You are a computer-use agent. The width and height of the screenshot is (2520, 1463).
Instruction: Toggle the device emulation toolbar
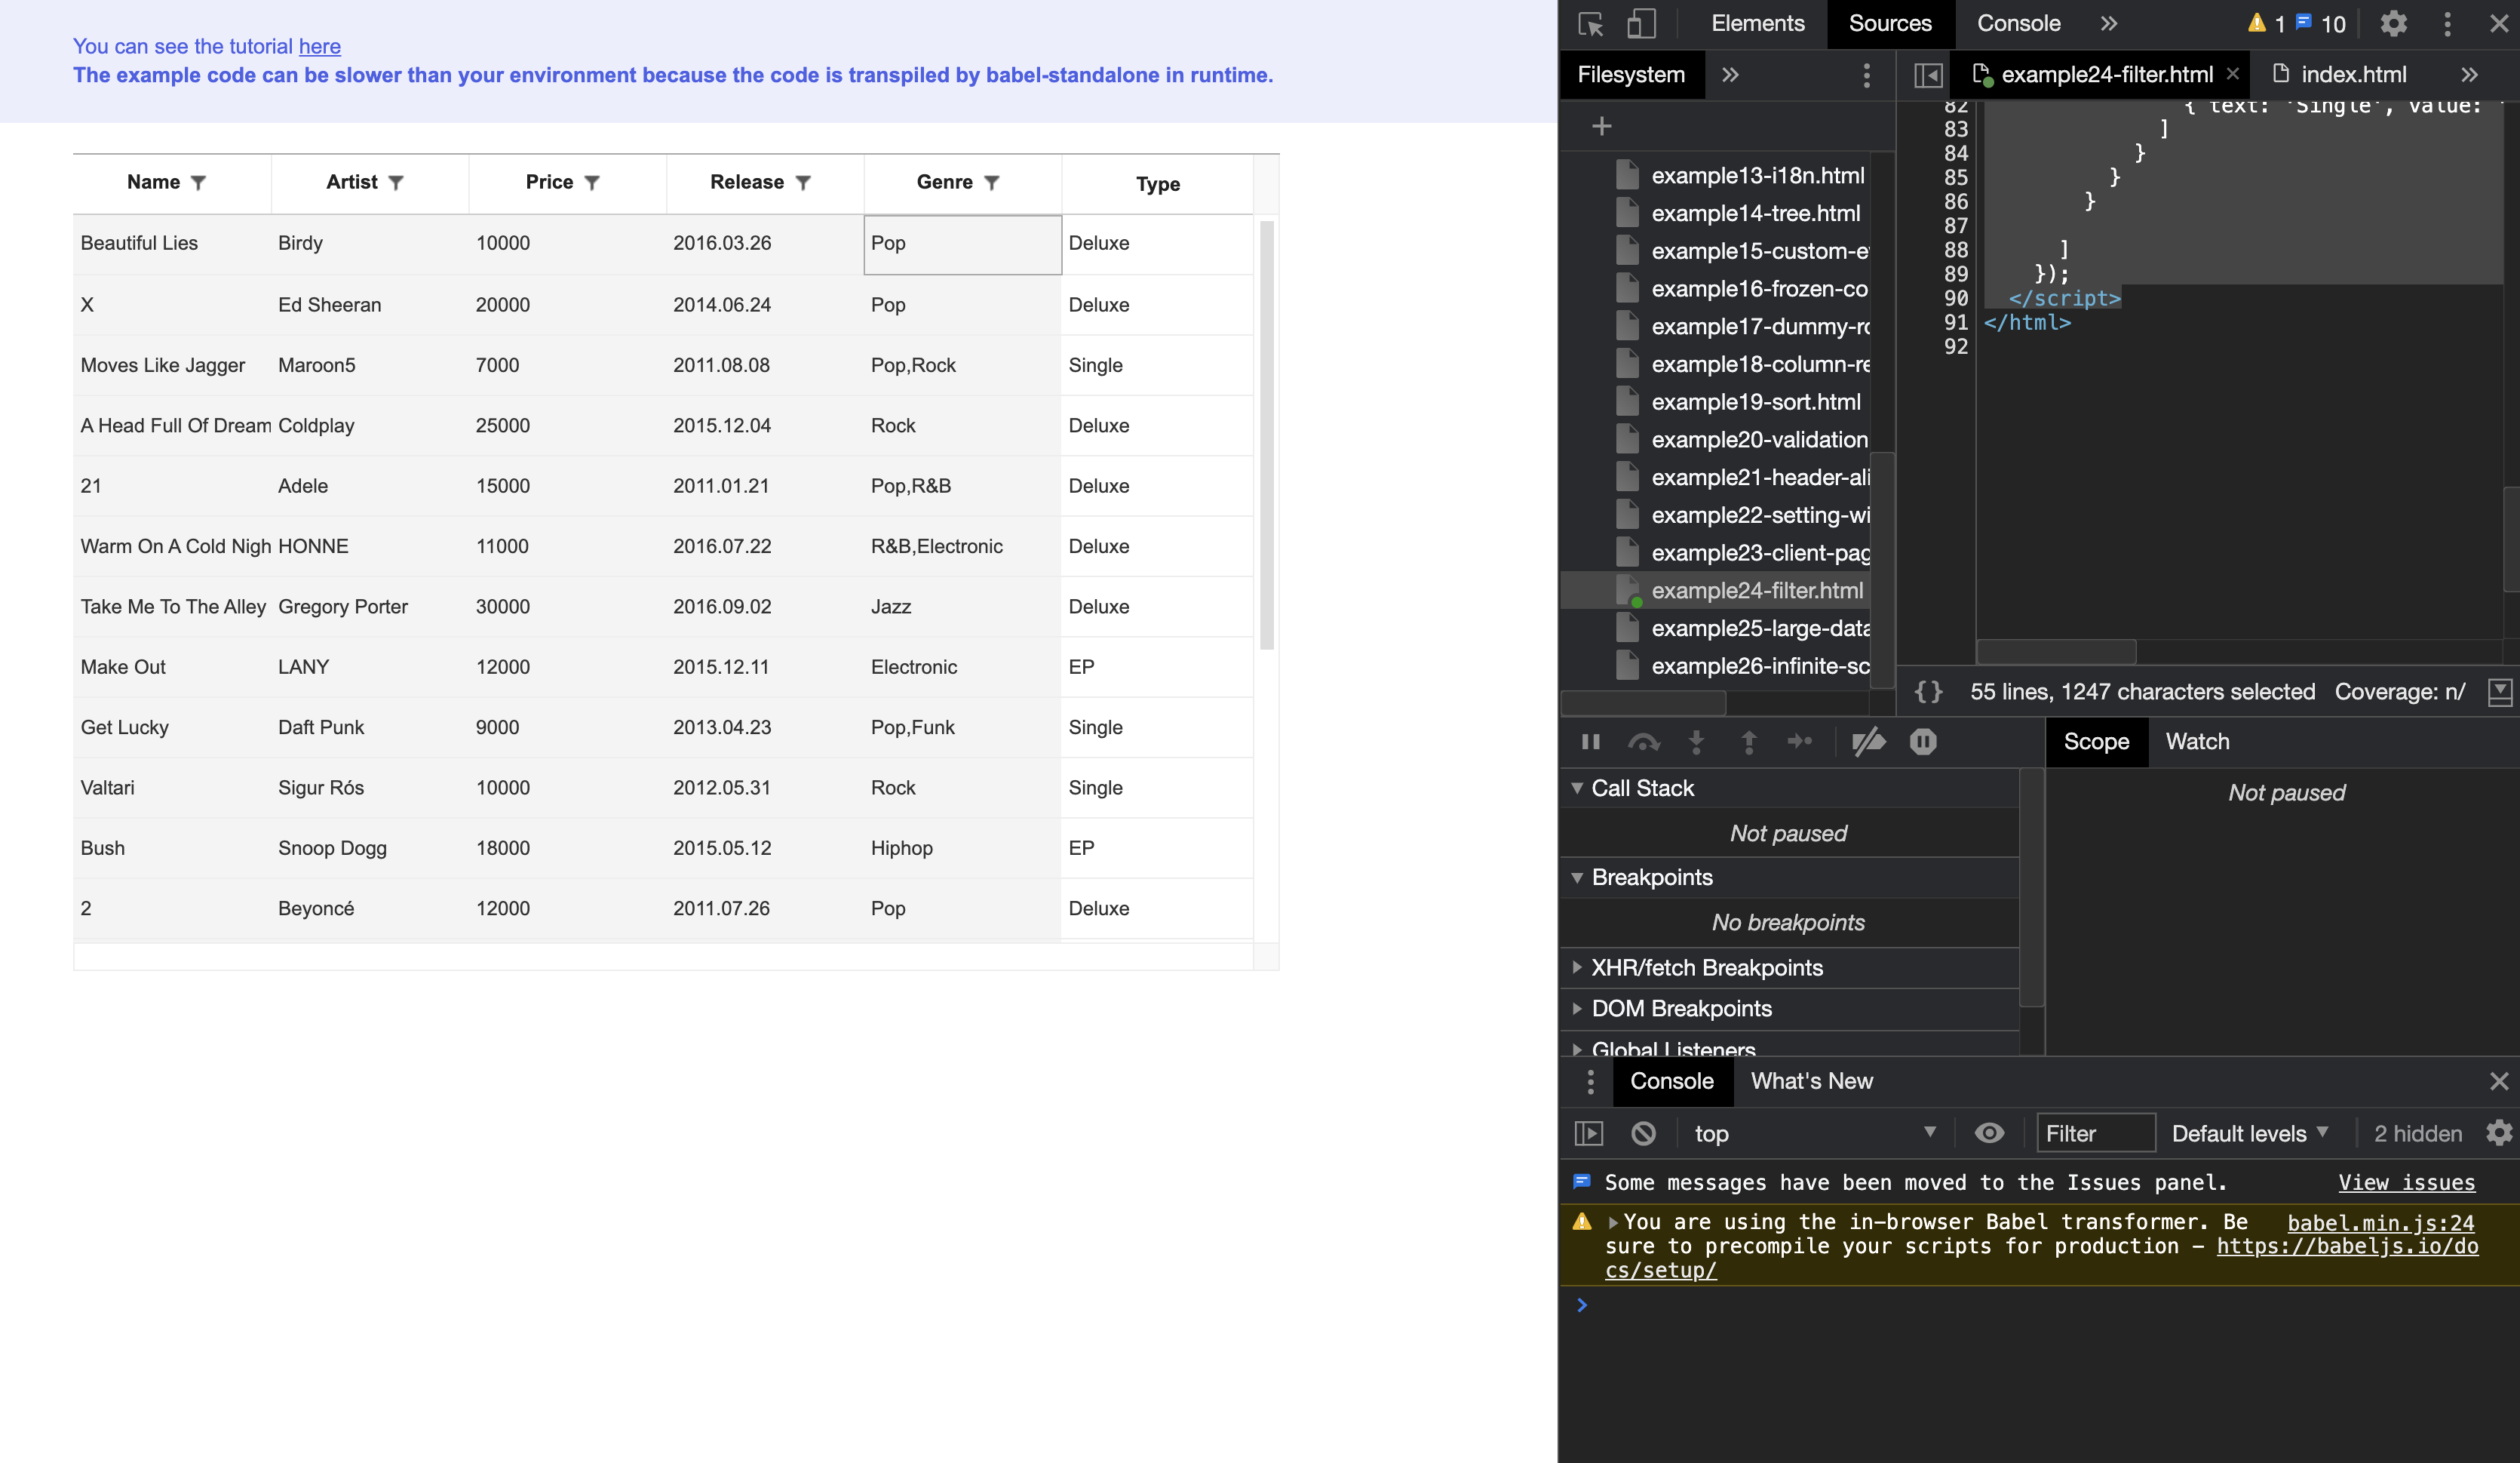1641,22
